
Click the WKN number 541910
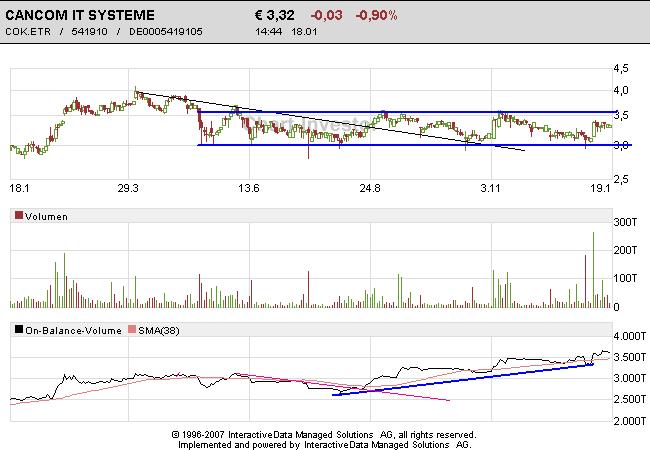click(x=89, y=31)
